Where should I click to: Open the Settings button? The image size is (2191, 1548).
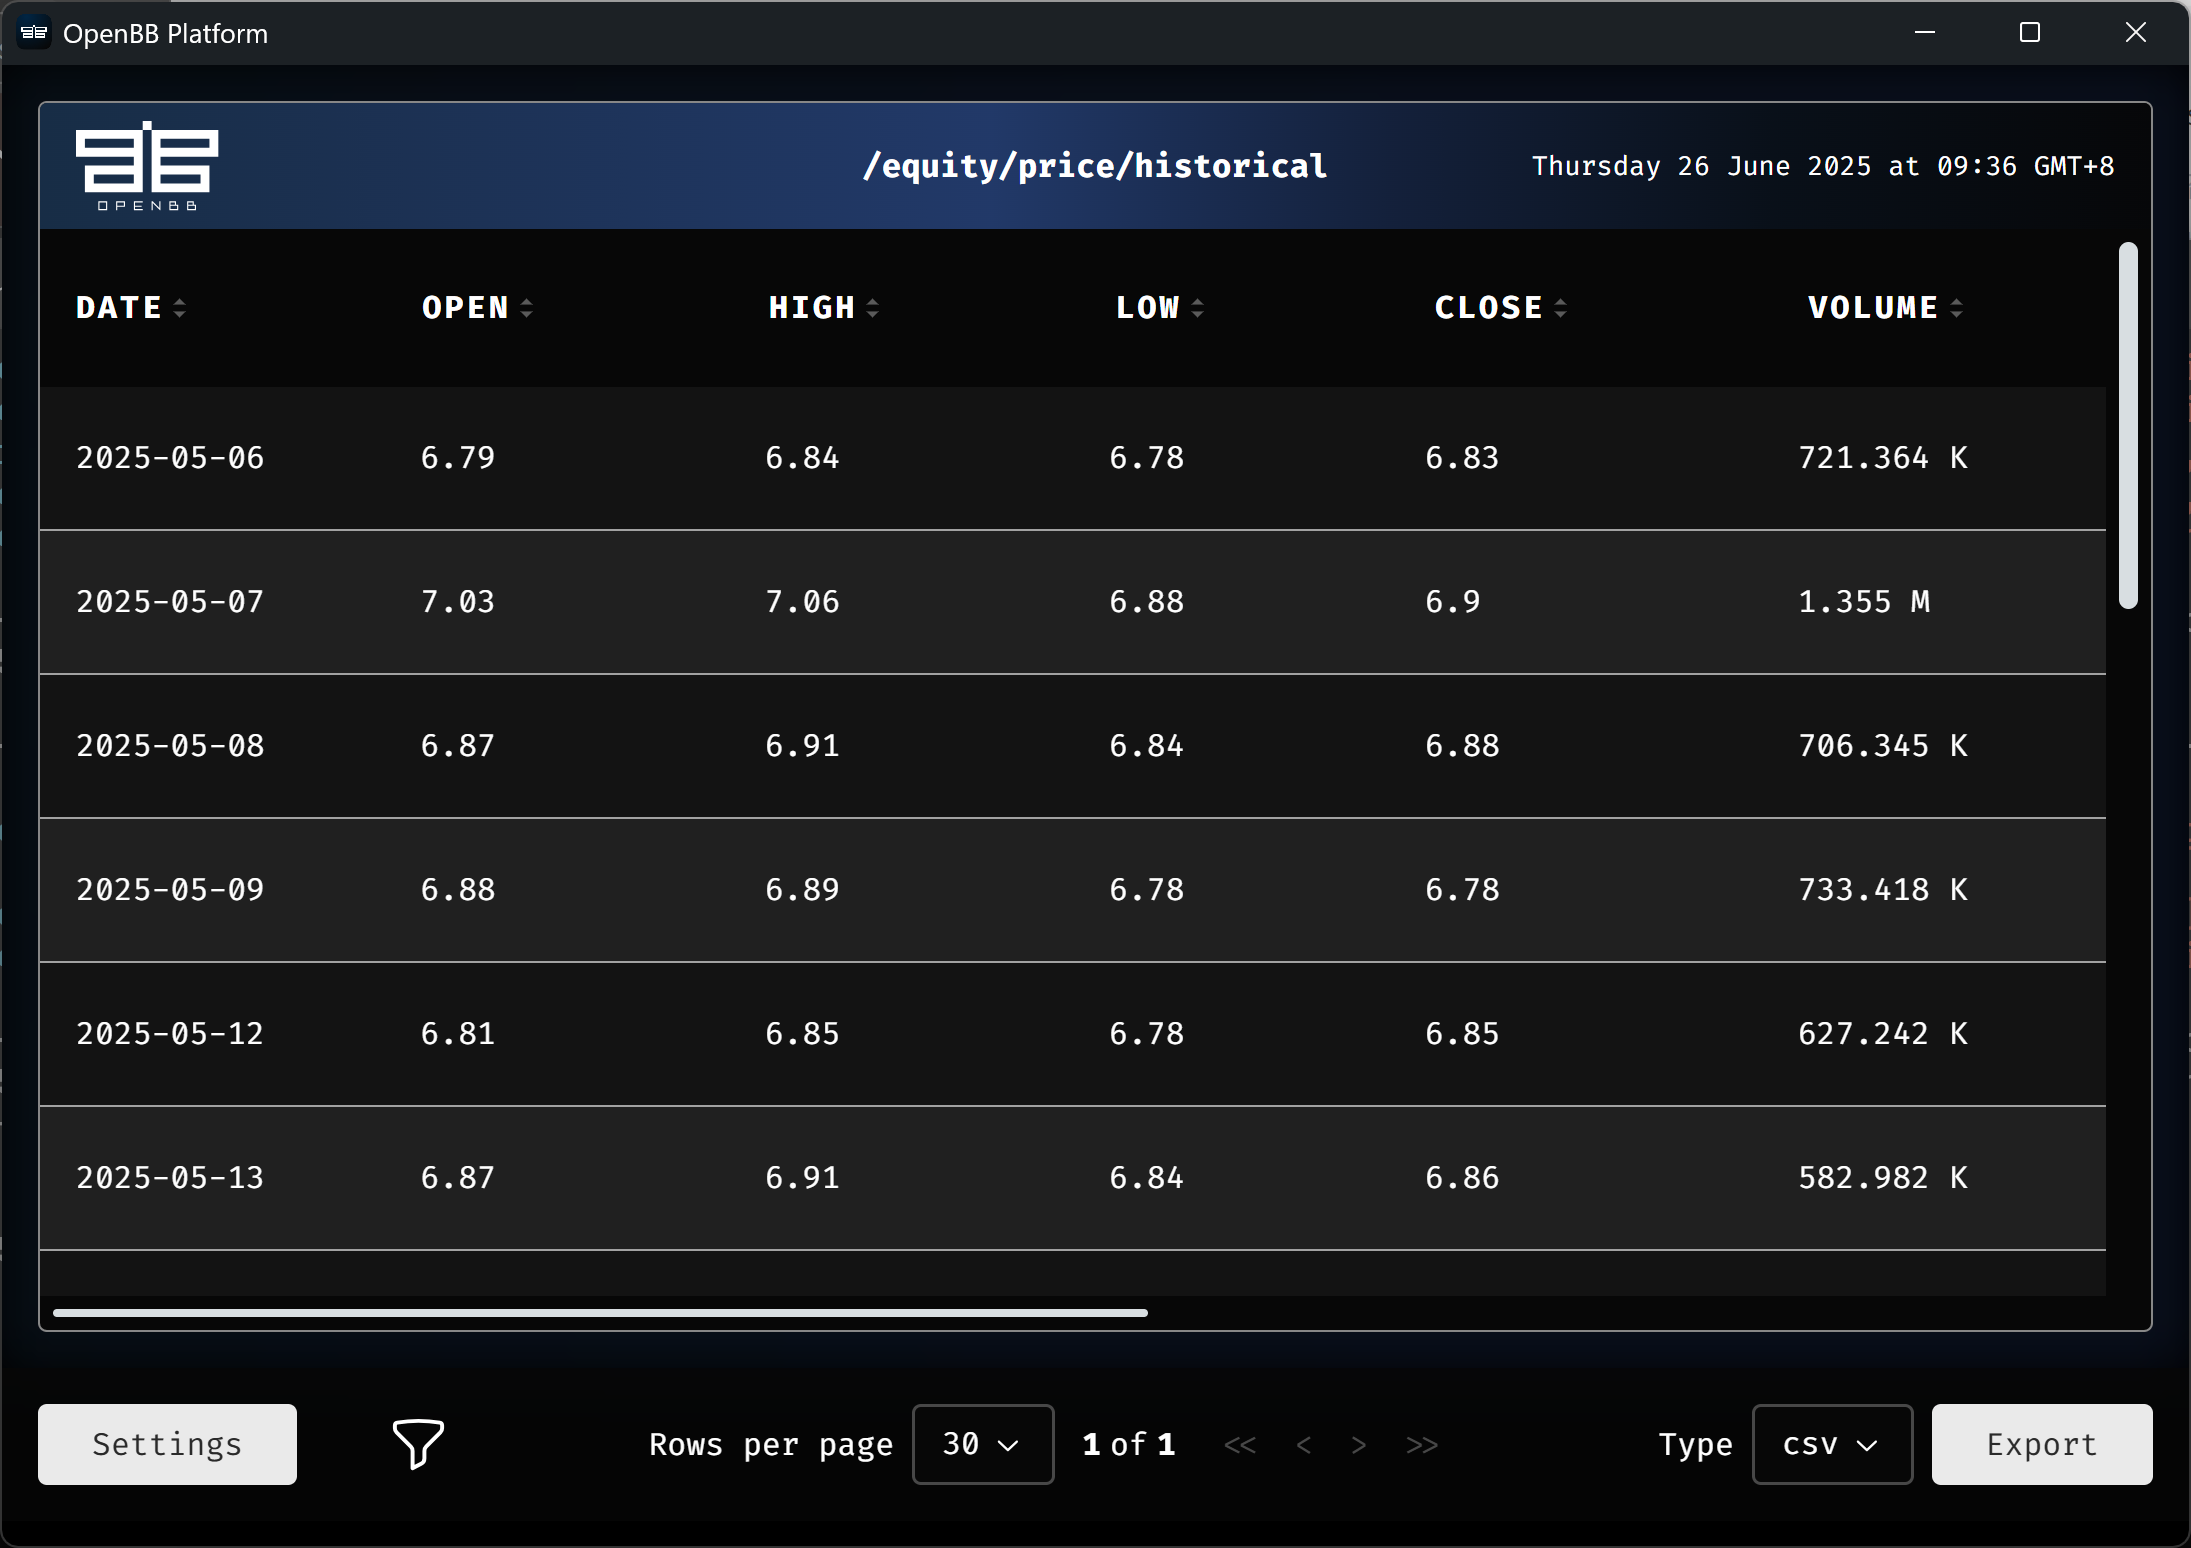click(167, 1444)
